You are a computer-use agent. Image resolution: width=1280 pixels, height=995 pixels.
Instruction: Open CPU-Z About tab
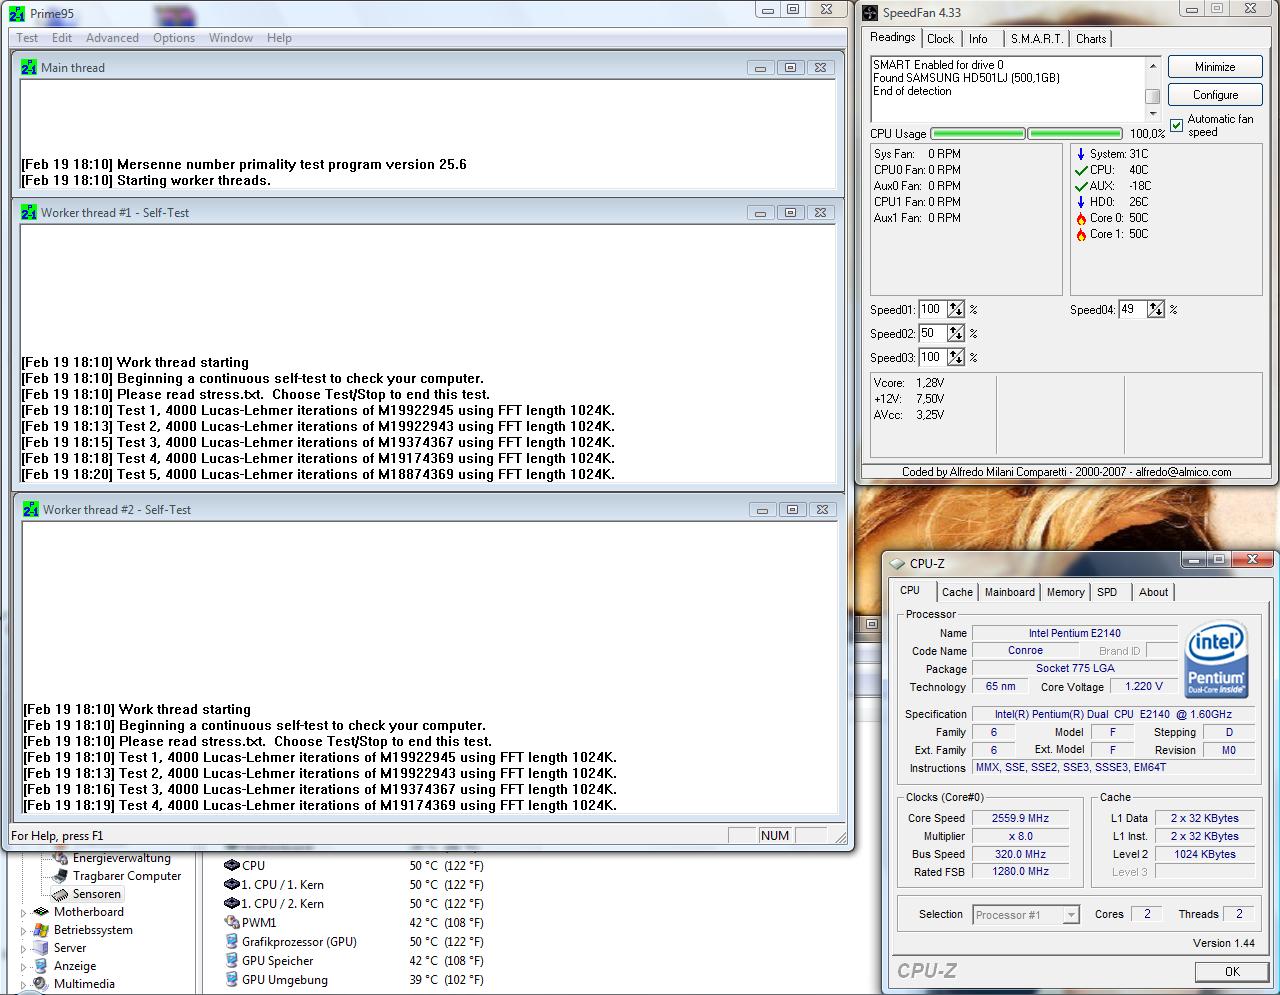[x=1153, y=592]
